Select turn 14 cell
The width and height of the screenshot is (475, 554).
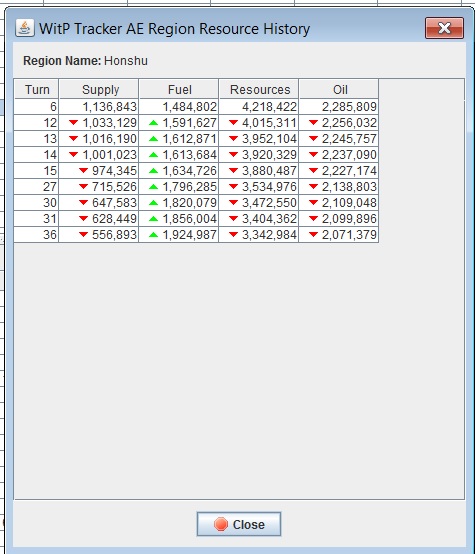pos(36,155)
